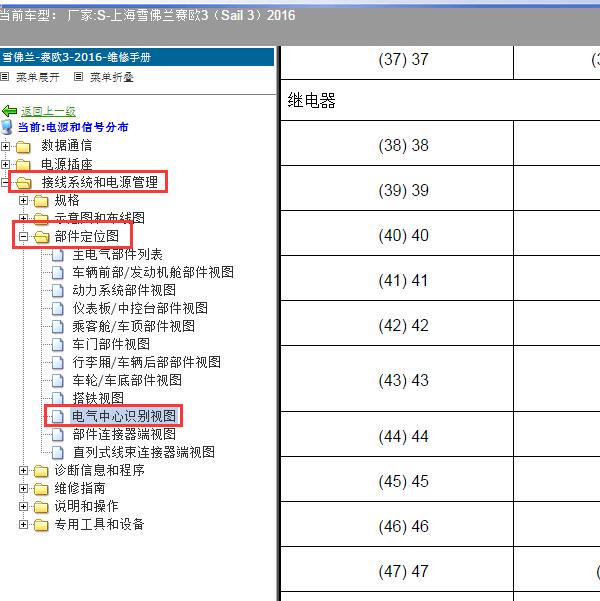This screenshot has width=600, height=601.
Task: Click the open folder icon of 部件定位图
Action: [x=41, y=237]
